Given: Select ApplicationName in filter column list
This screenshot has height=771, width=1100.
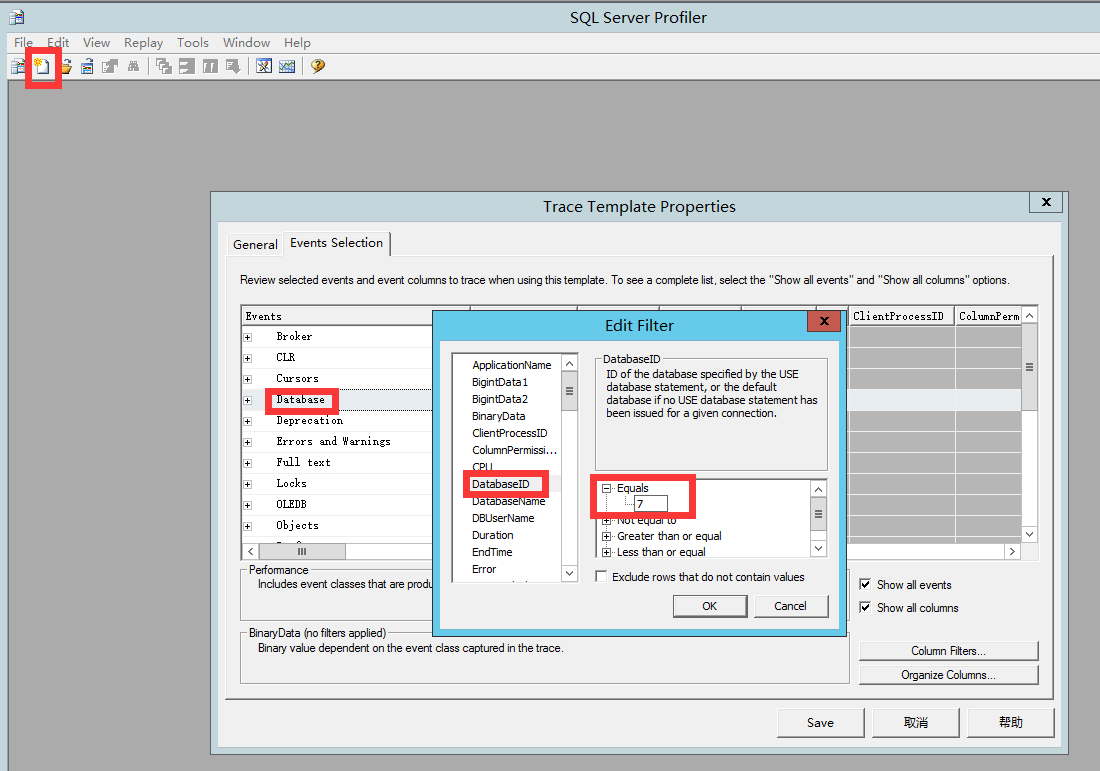Looking at the screenshot, I should (x=511, y=365).
